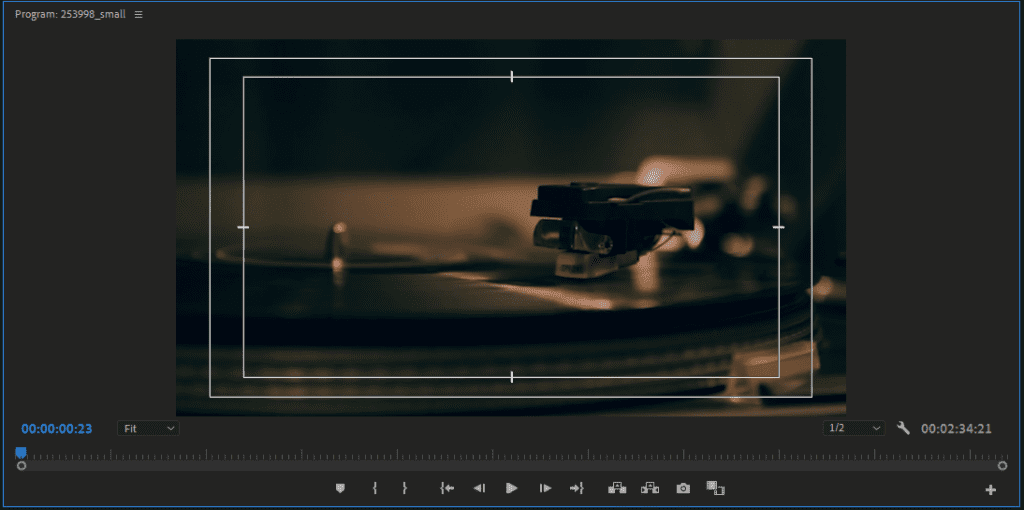Open the Program panel menu icon
The image size is (1024, 510).
[x=138, y=14]
